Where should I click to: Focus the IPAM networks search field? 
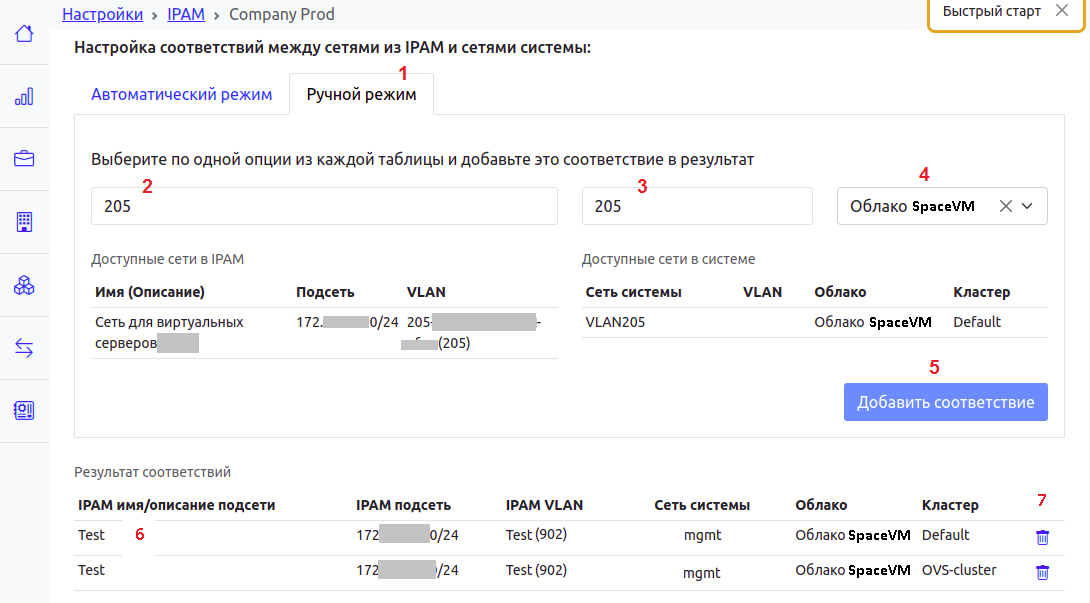324,206
